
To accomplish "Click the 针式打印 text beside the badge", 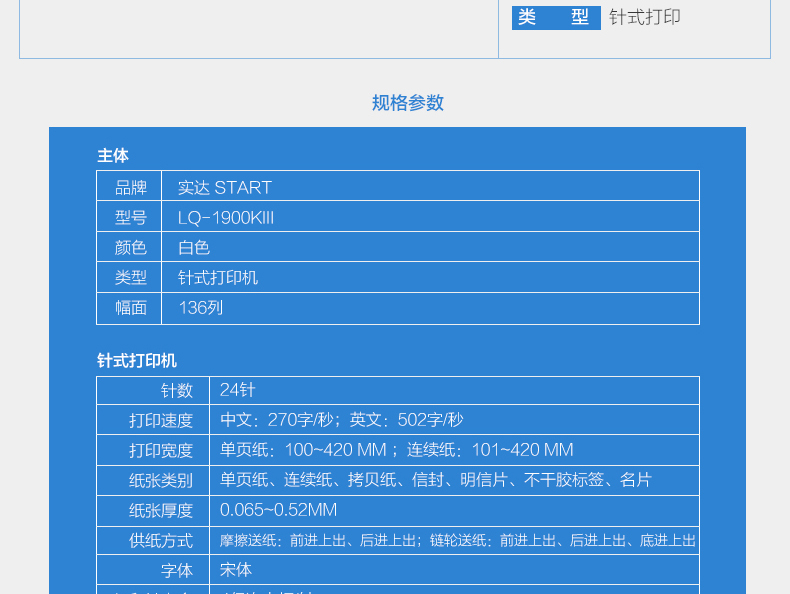I will click(x=645, y=18).
